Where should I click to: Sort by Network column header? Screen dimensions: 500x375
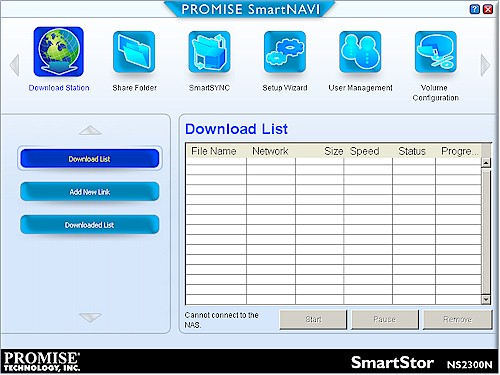pyautogui.click(x=271, y=151)
